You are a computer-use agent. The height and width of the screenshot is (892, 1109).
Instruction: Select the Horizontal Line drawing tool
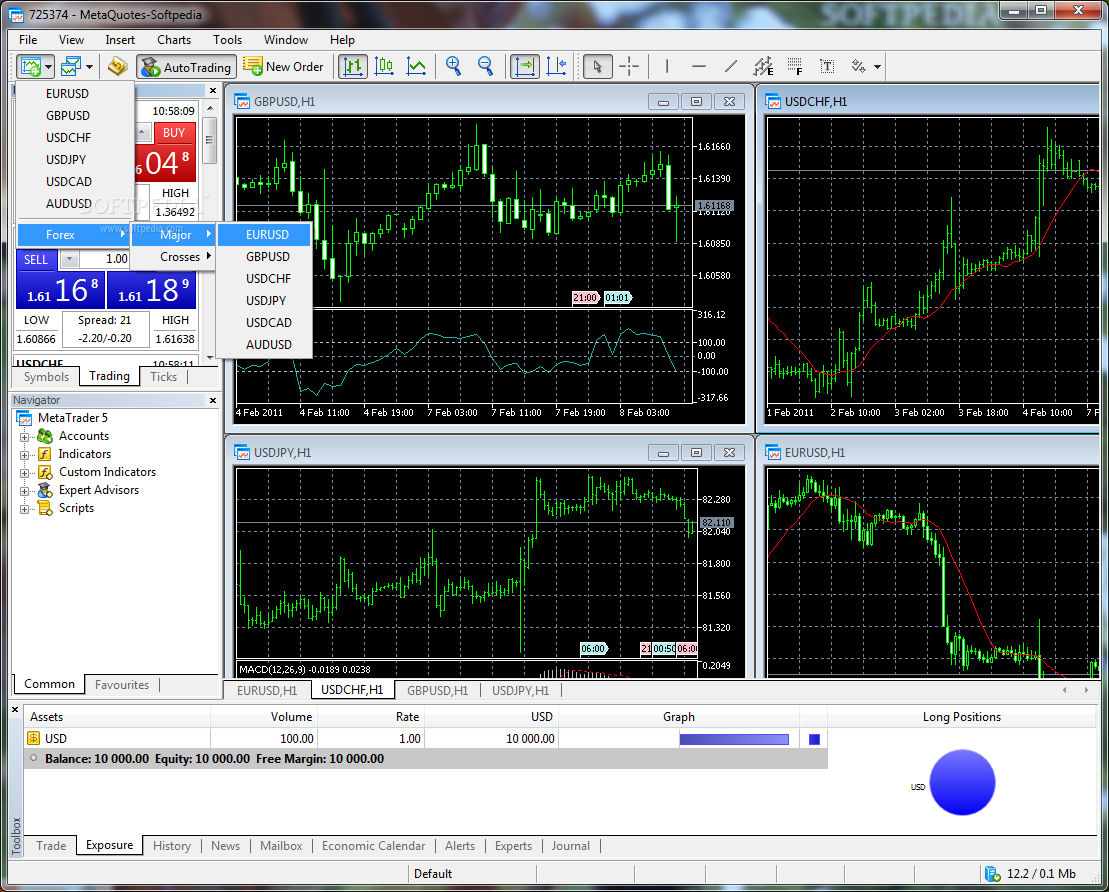tap(699, 66)
